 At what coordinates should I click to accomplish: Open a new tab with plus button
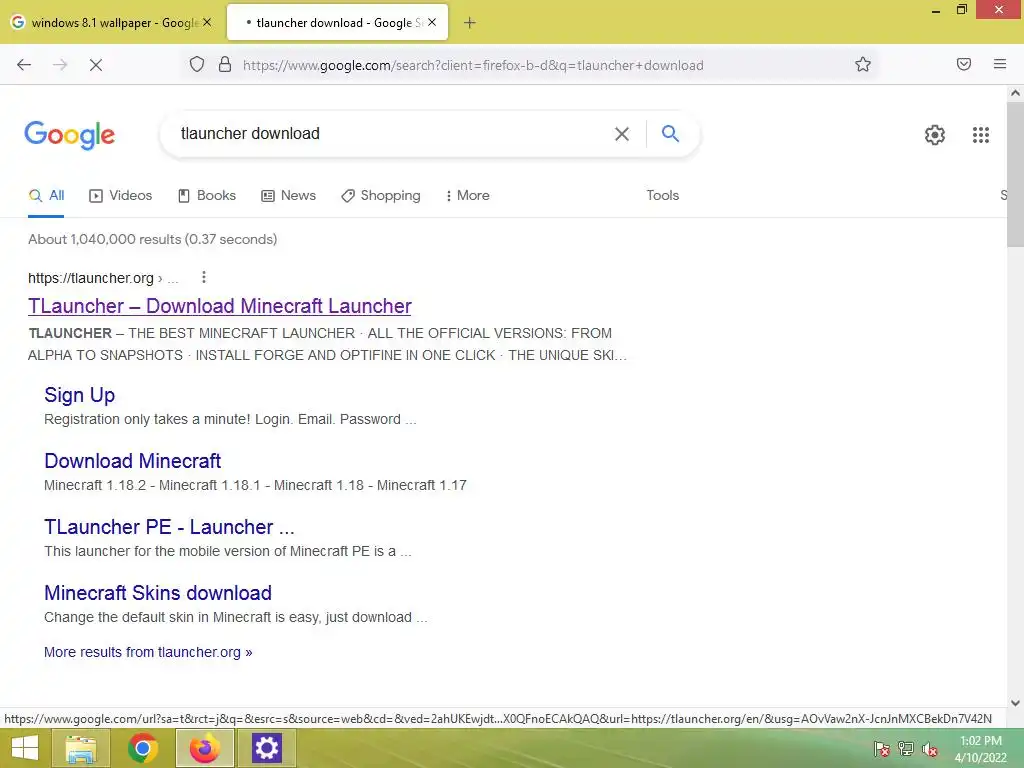470,23
